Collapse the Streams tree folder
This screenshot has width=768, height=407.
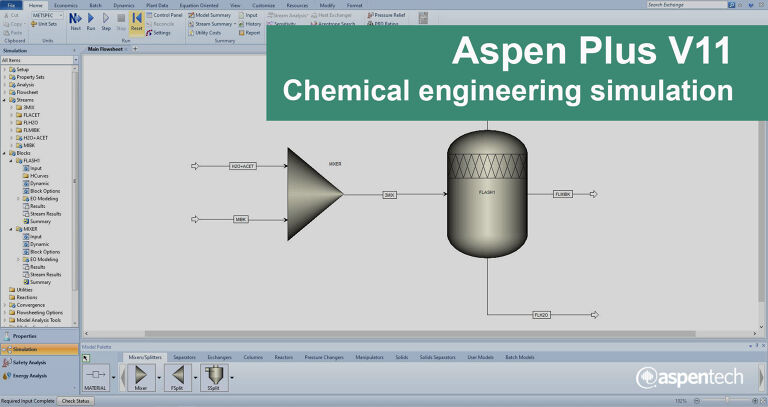(x=5, y=100)
